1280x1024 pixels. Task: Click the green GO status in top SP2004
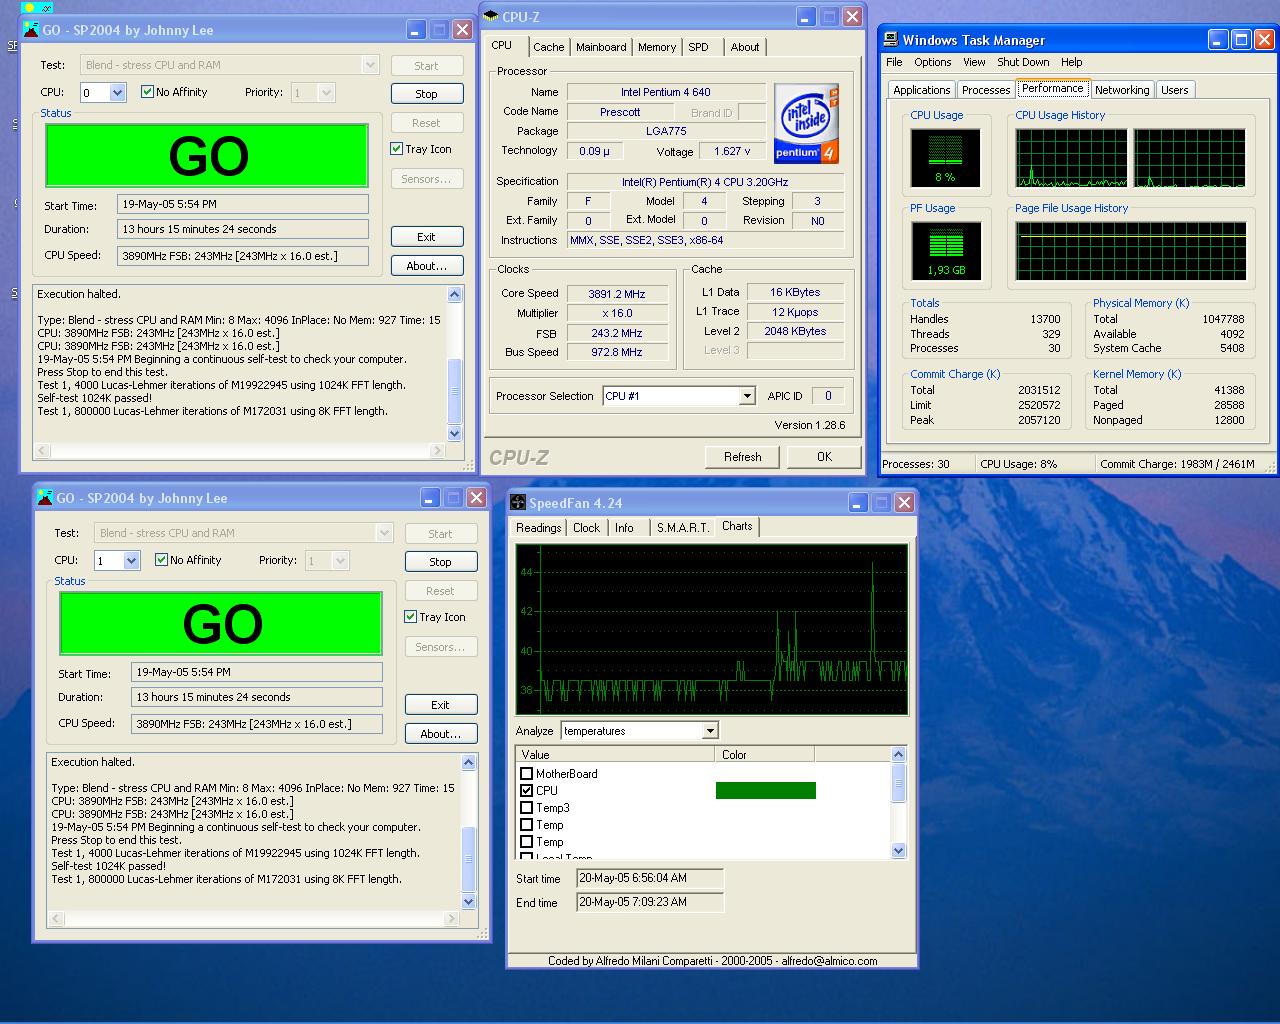click(208, 156)
